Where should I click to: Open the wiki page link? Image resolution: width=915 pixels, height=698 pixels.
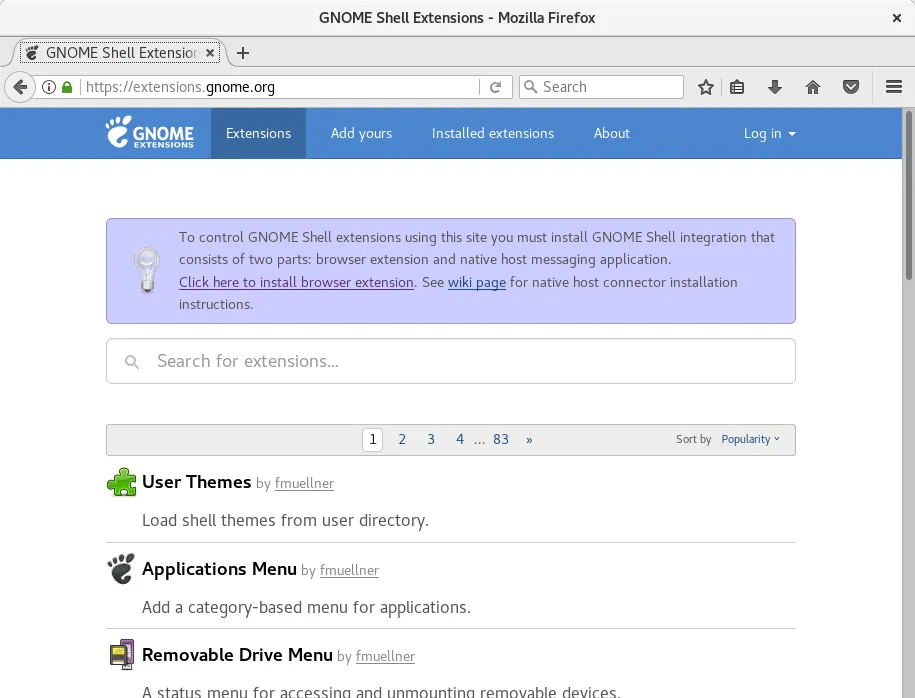click(x=477, y=282)
